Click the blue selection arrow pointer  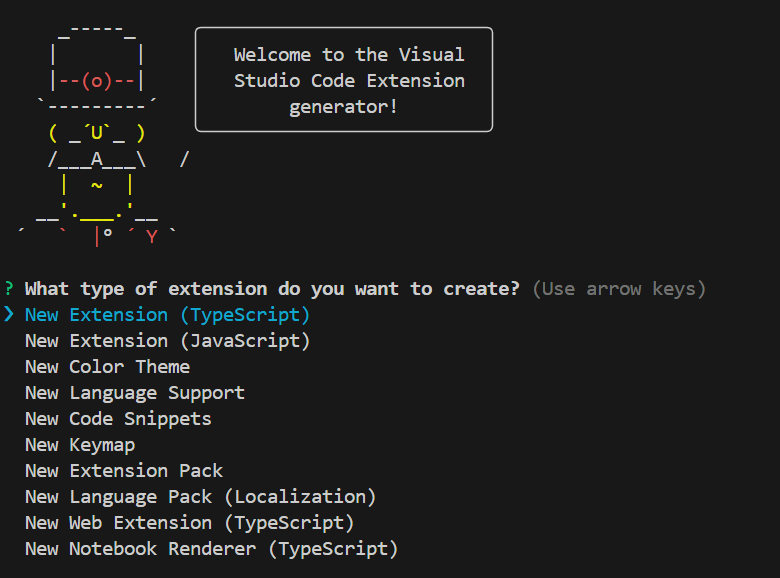click(x=8, y=314)
